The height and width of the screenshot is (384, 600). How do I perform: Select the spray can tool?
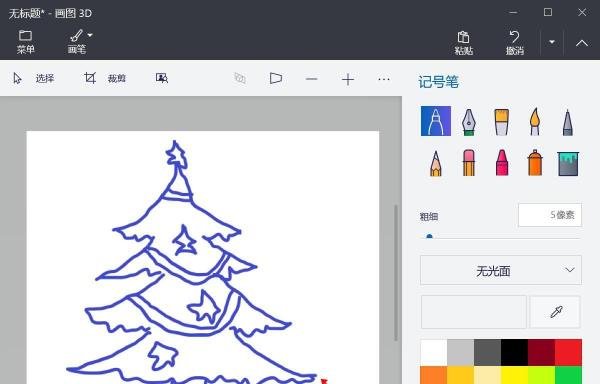535,163
